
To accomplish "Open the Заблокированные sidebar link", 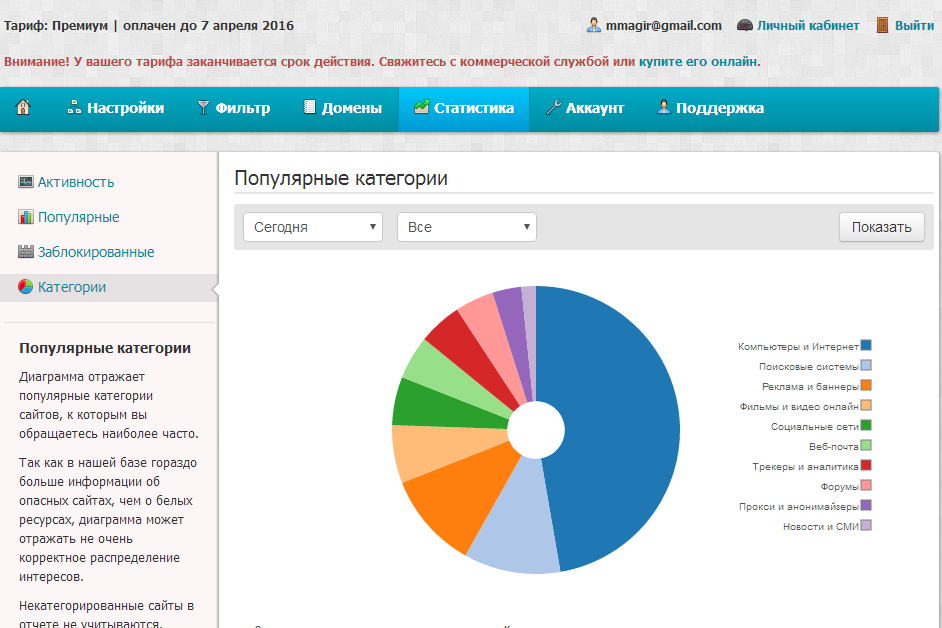I will coord(96,252).
